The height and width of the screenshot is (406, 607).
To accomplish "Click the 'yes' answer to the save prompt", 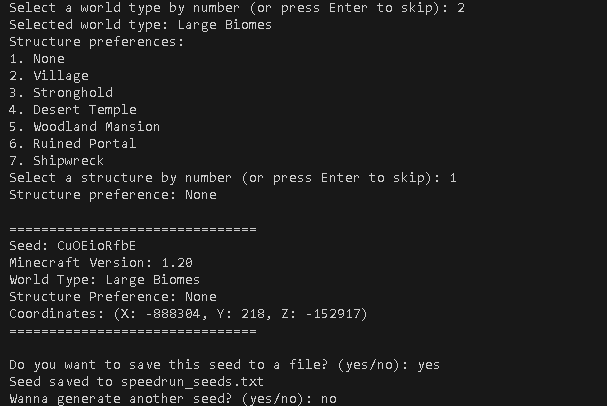I will 427,365.
